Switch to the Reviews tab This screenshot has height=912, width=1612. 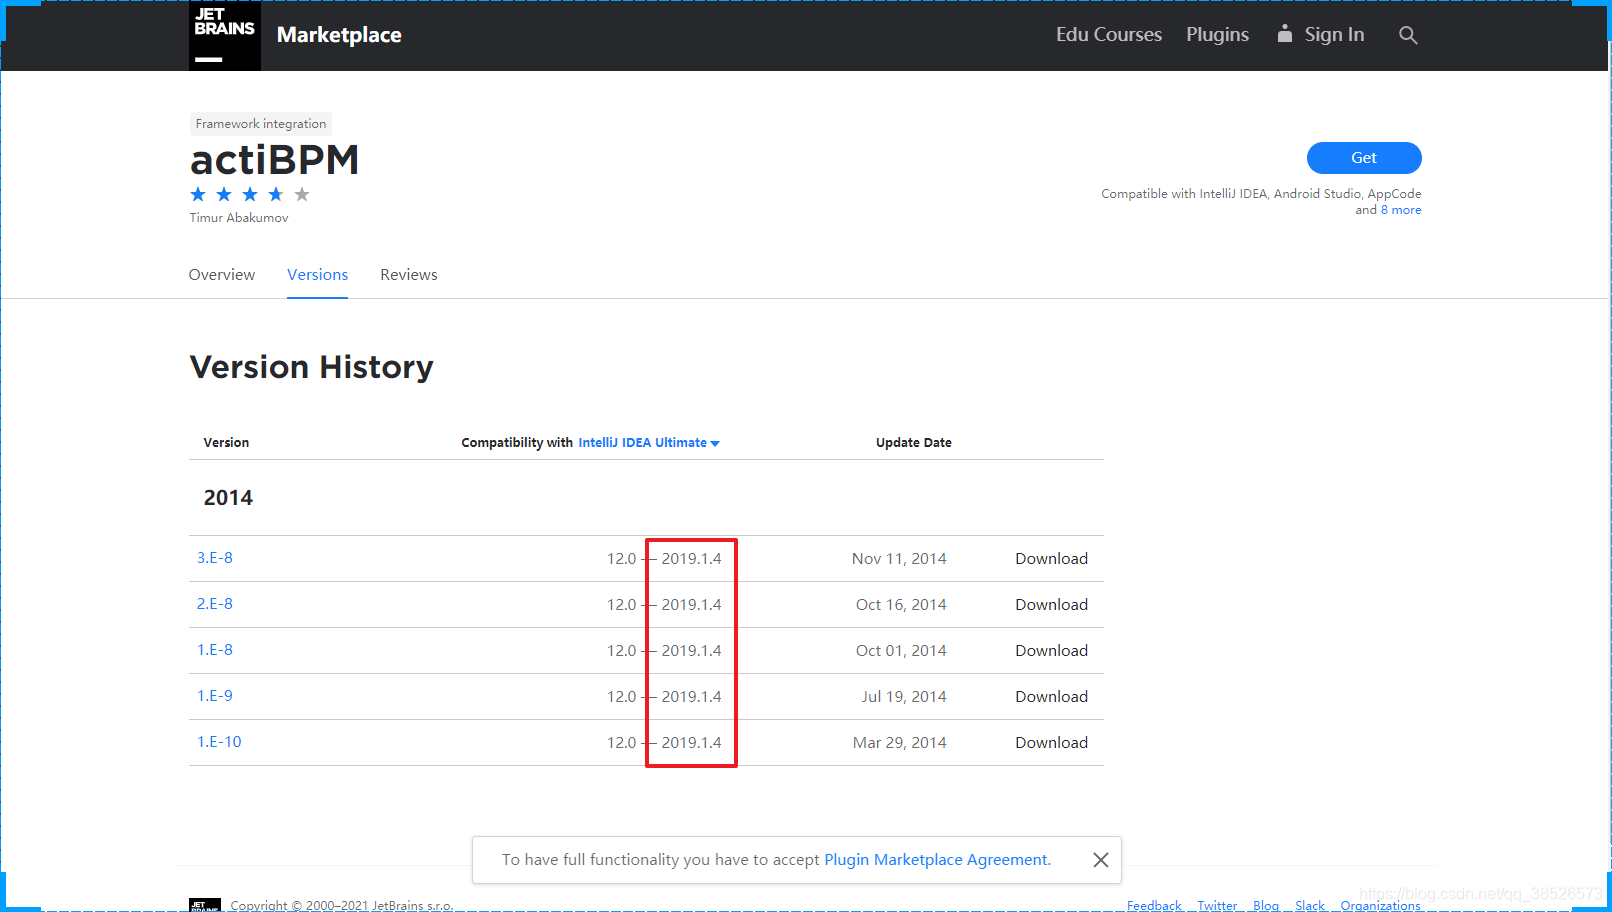point(409,275)
